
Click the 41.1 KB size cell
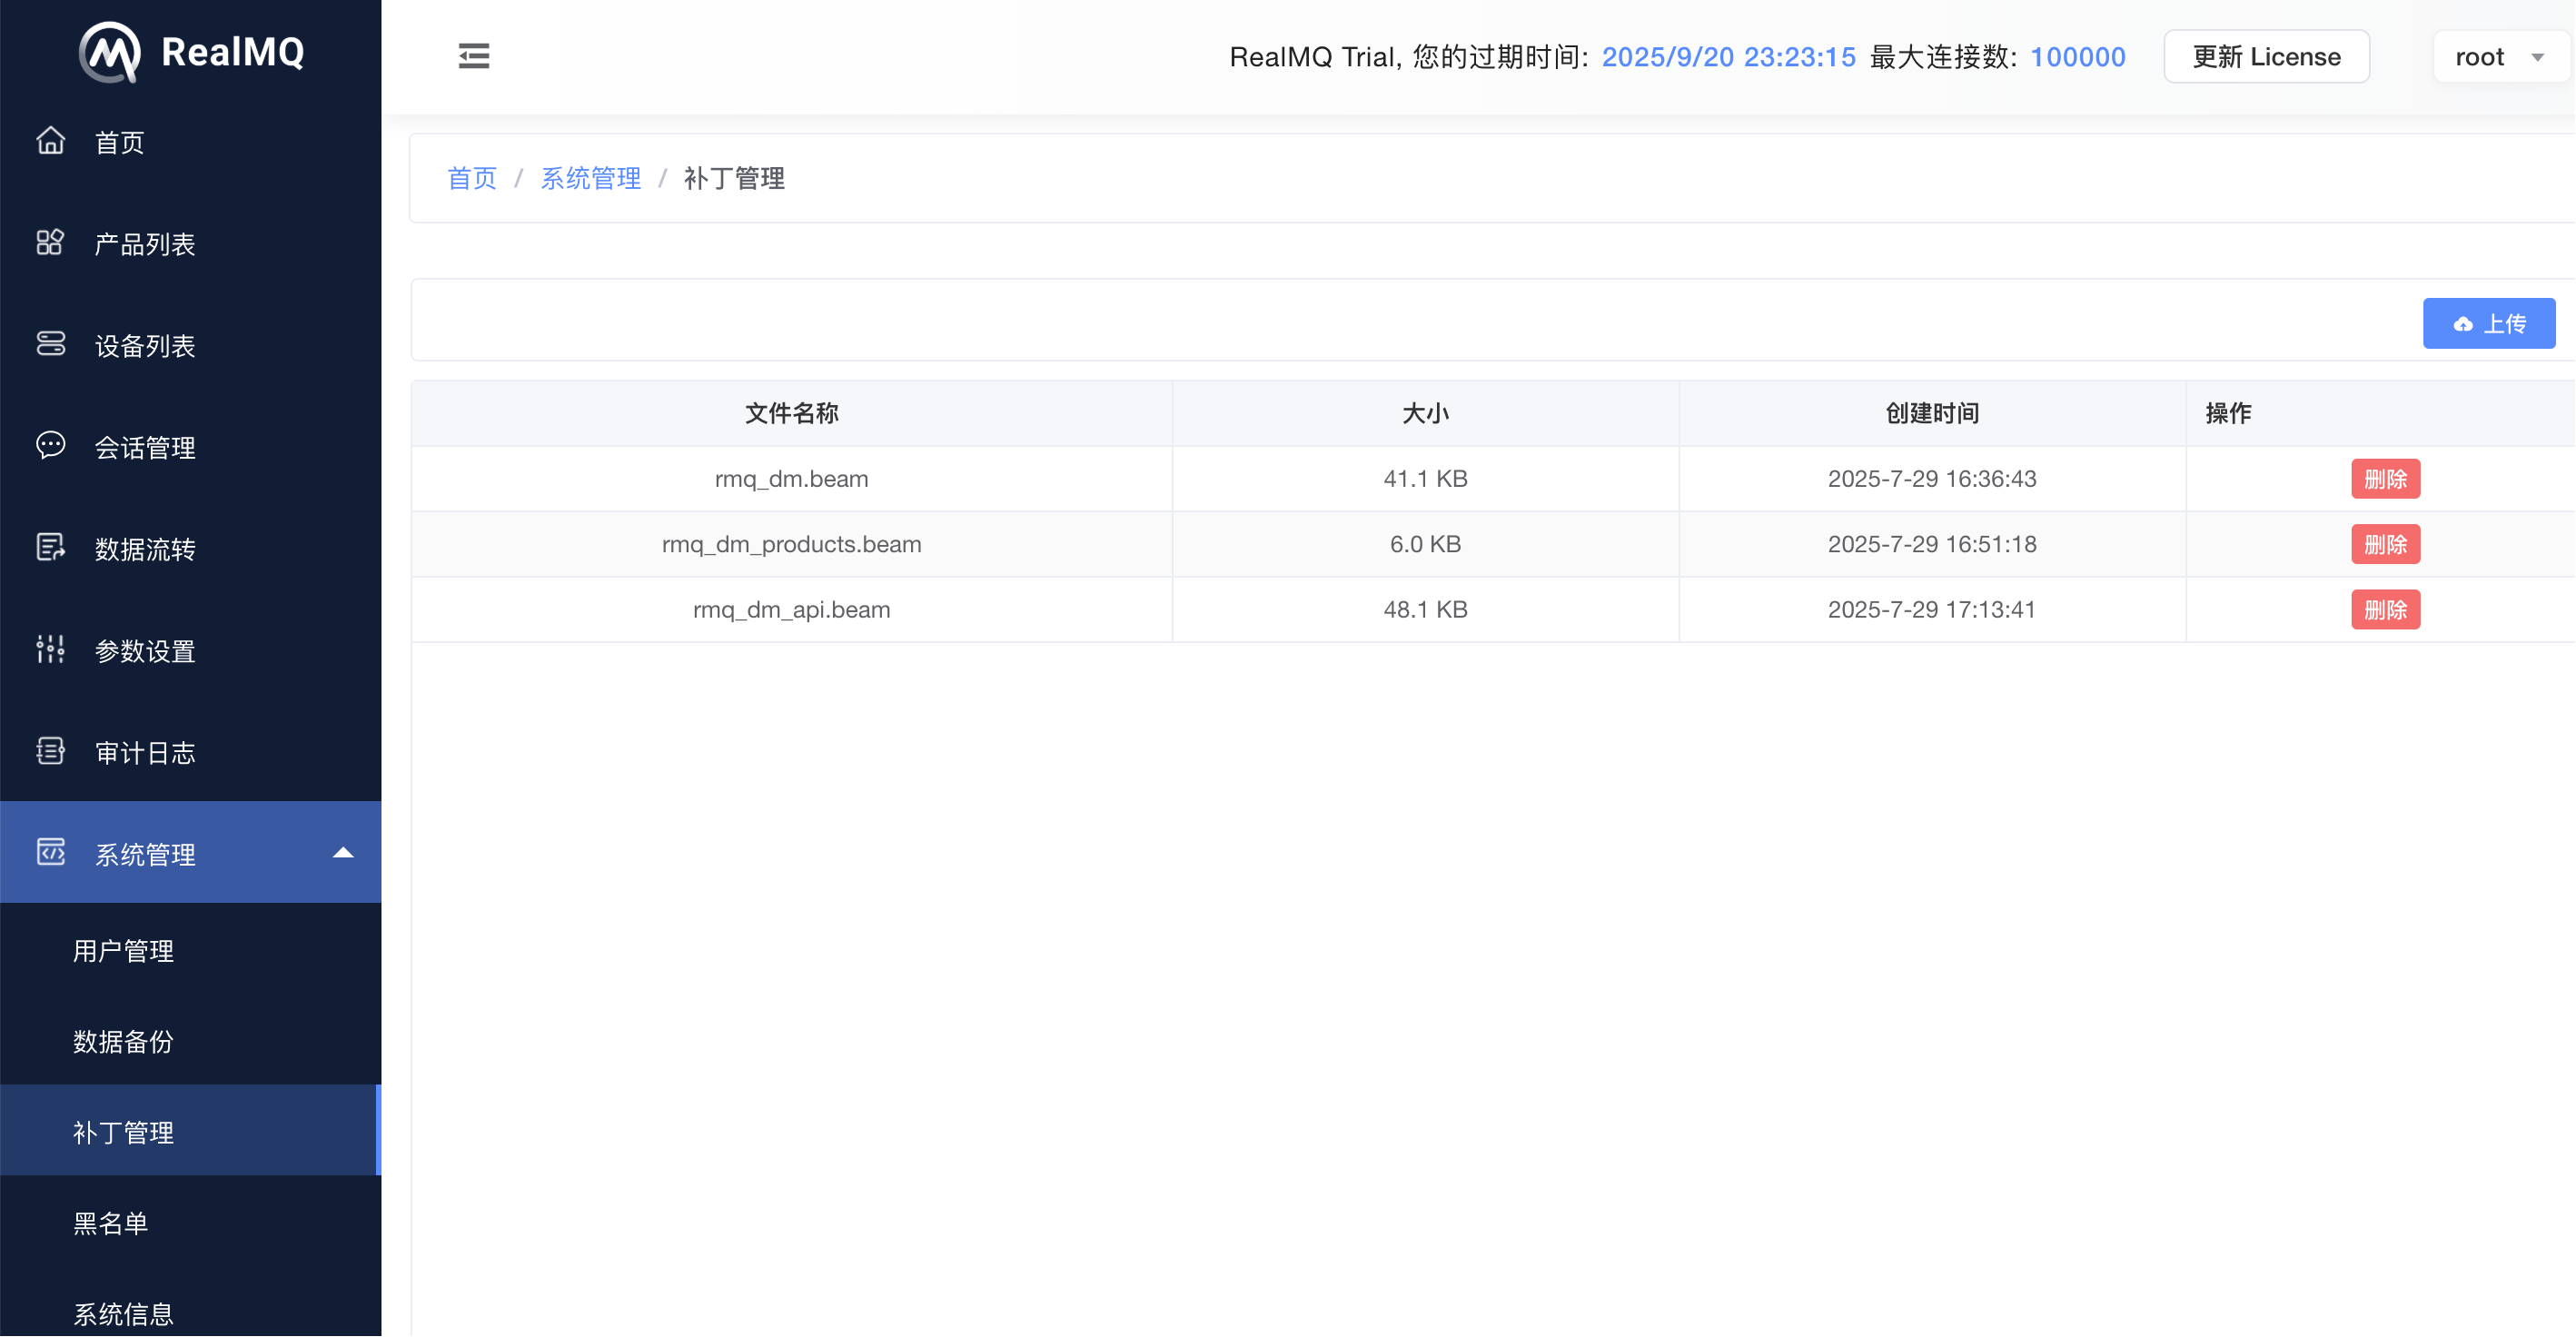[x=1425, y=479]
